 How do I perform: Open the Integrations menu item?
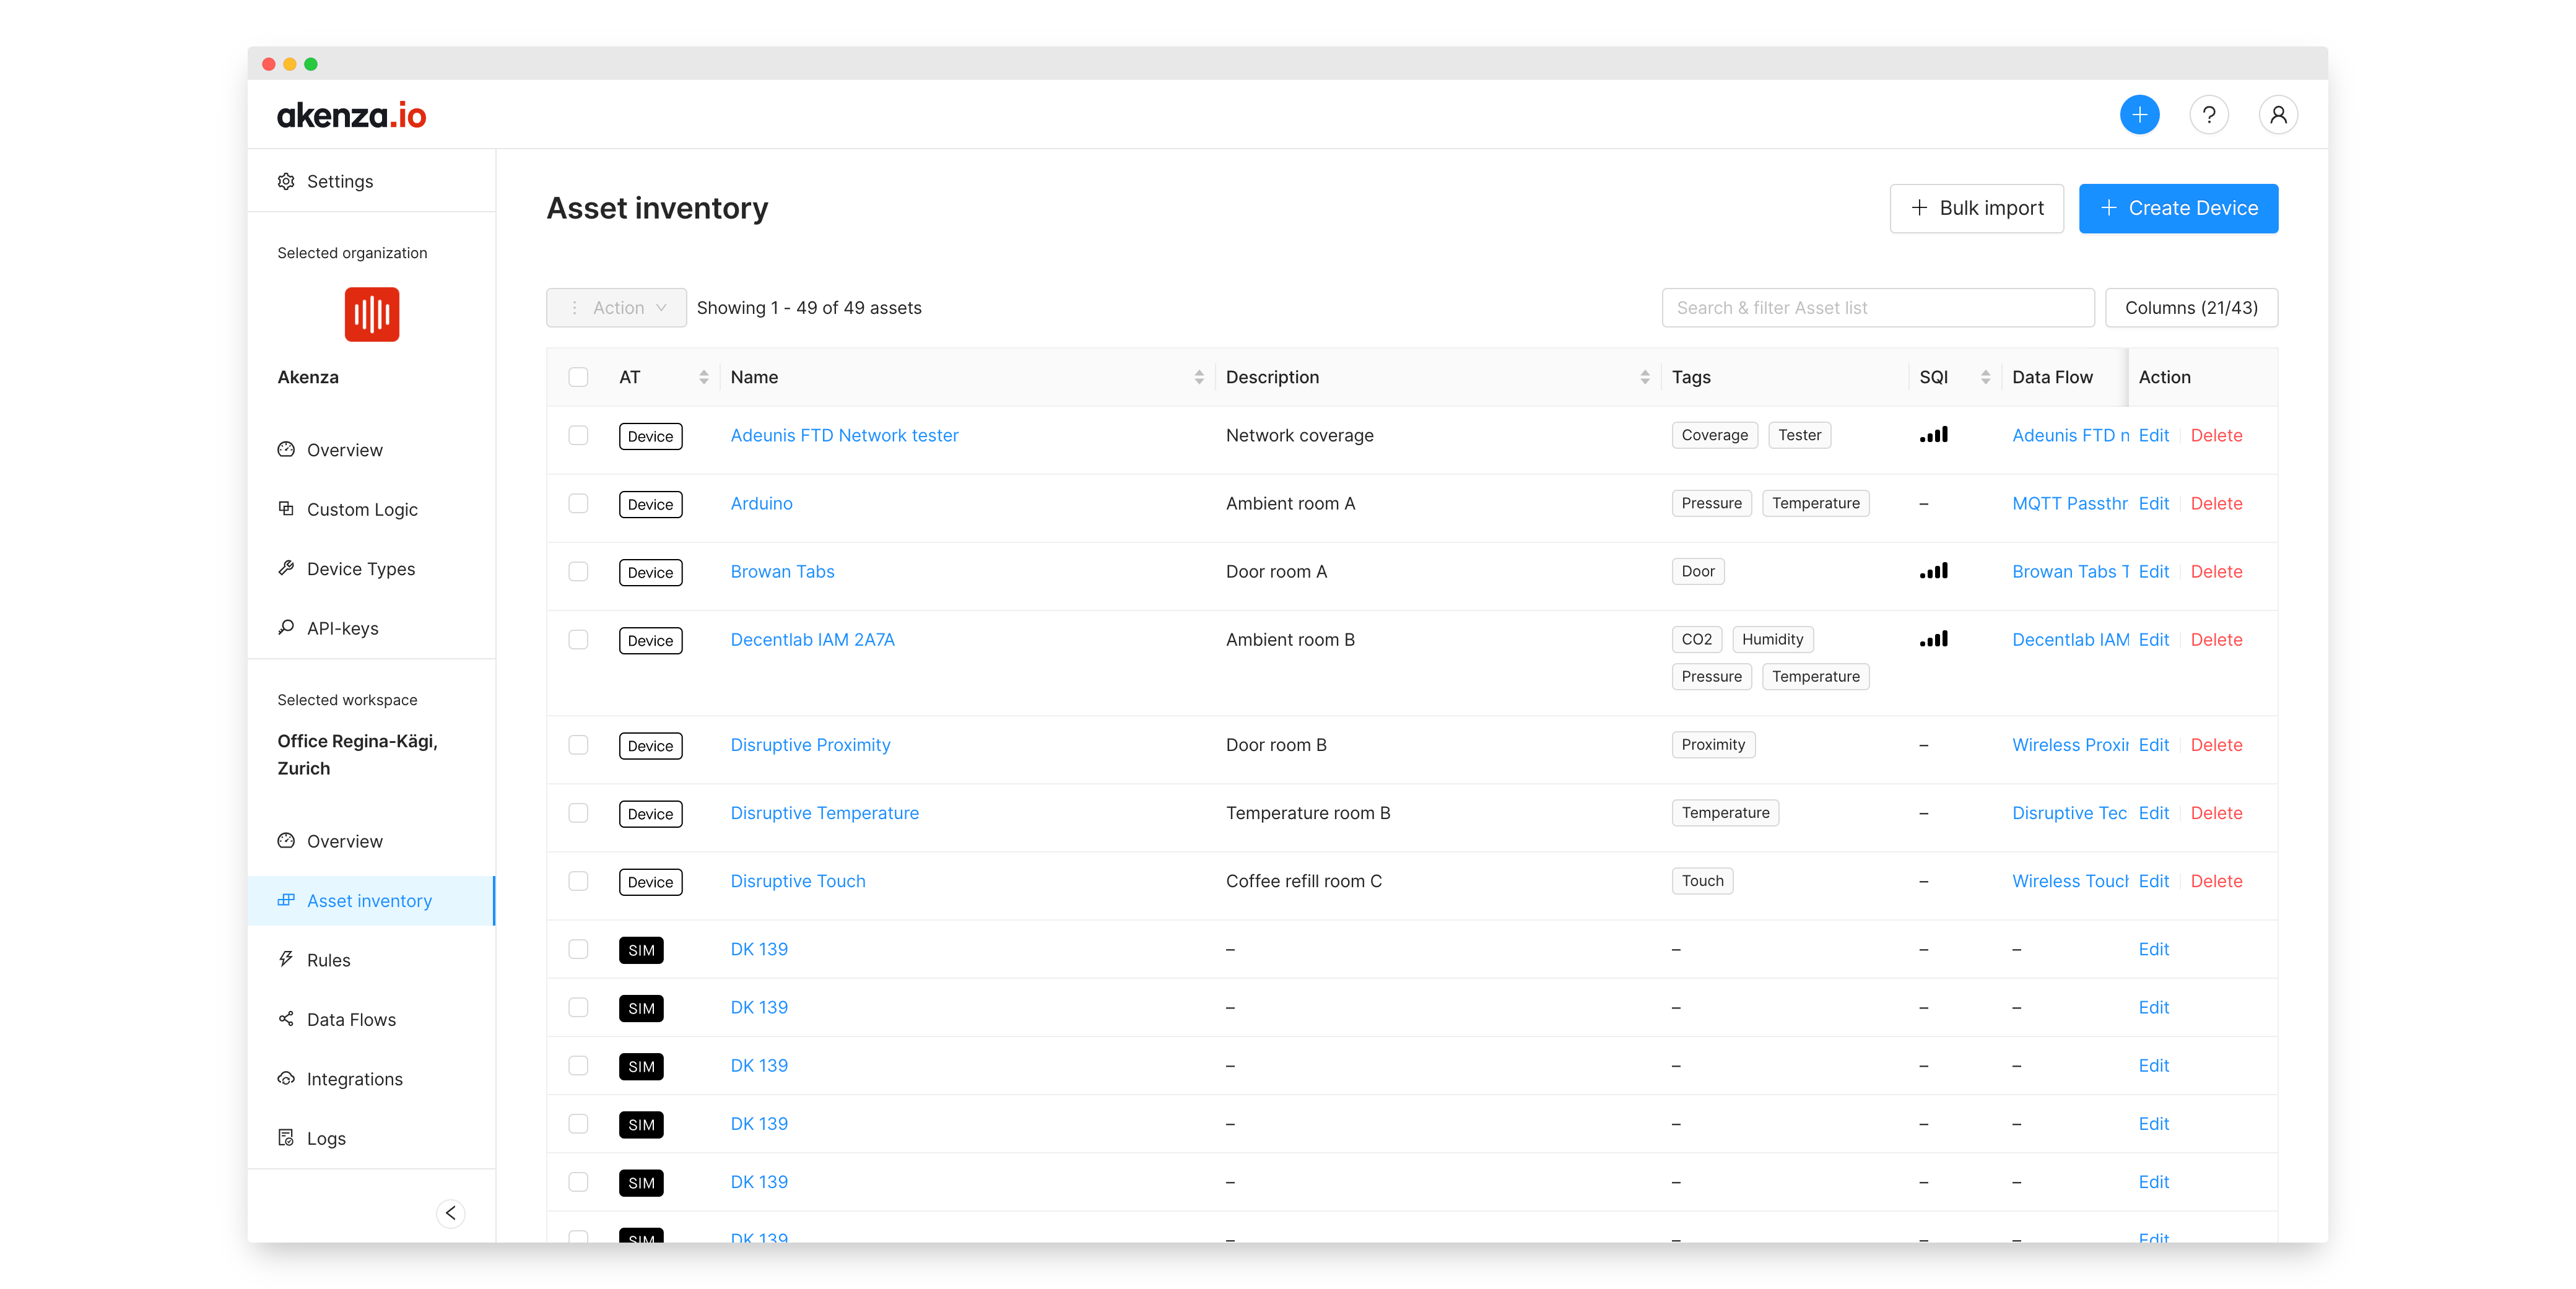pyautogui.click(x=355, y=1079)
